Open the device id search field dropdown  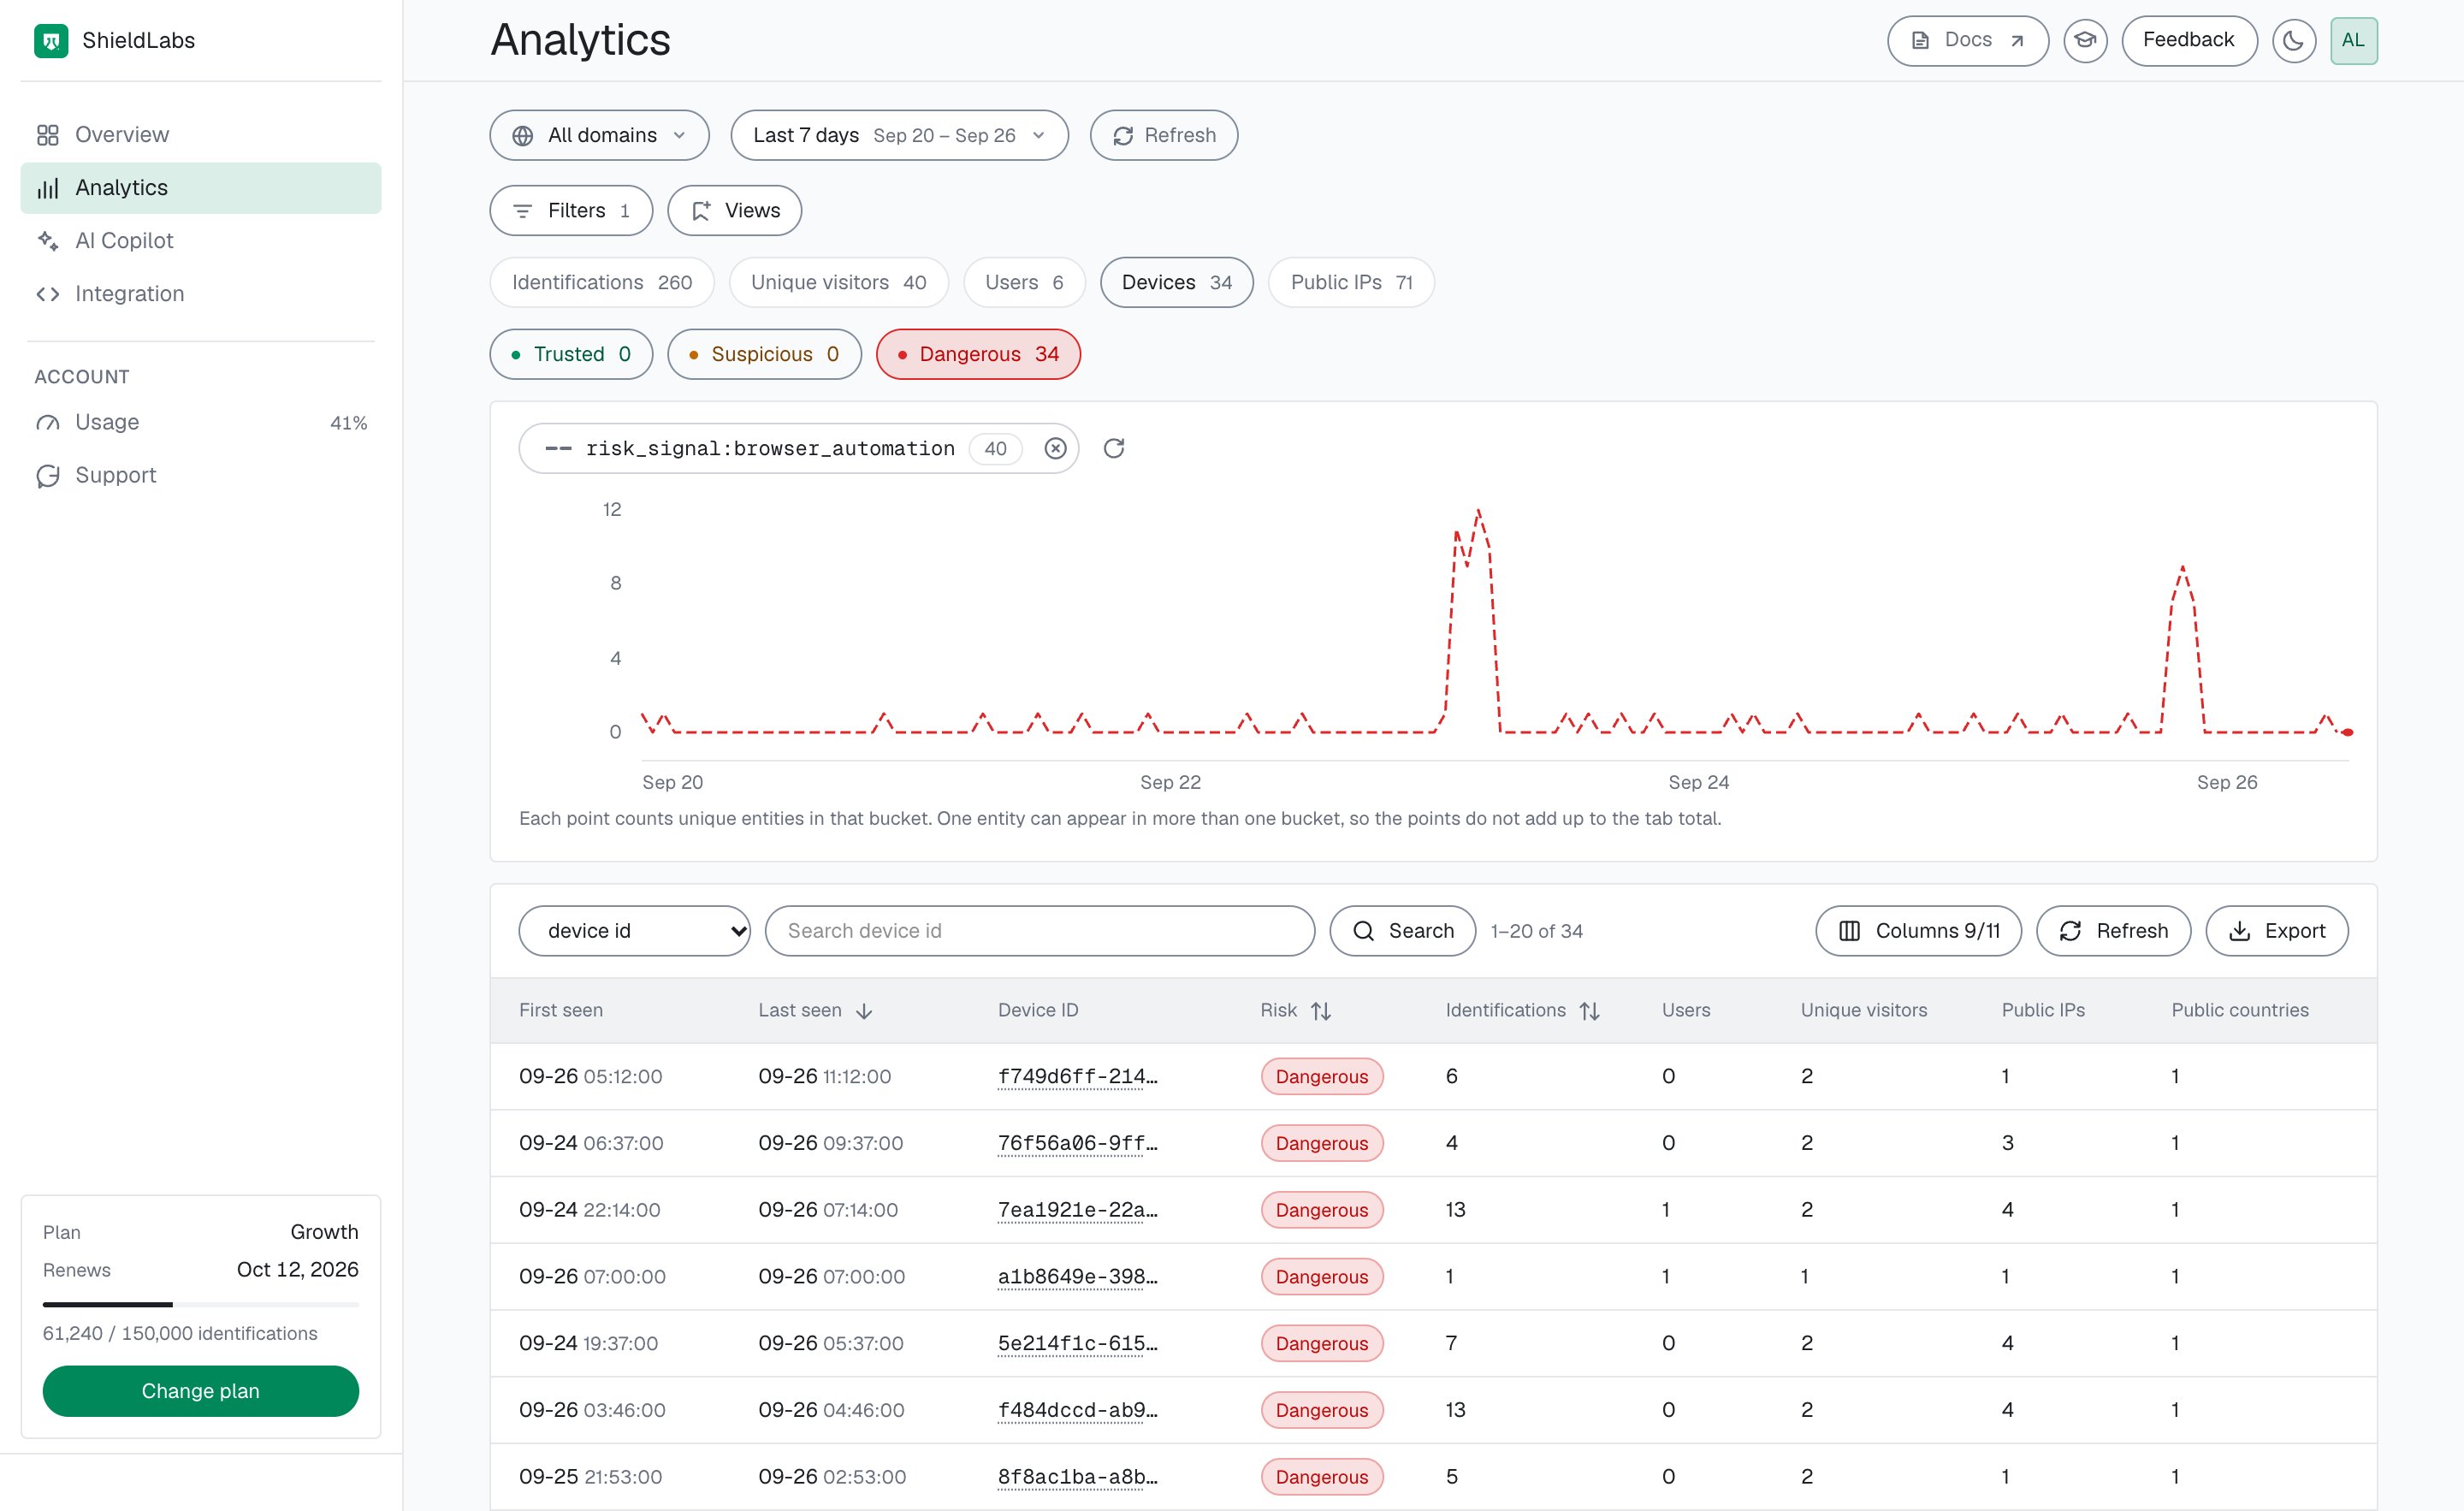coord(634,931)
